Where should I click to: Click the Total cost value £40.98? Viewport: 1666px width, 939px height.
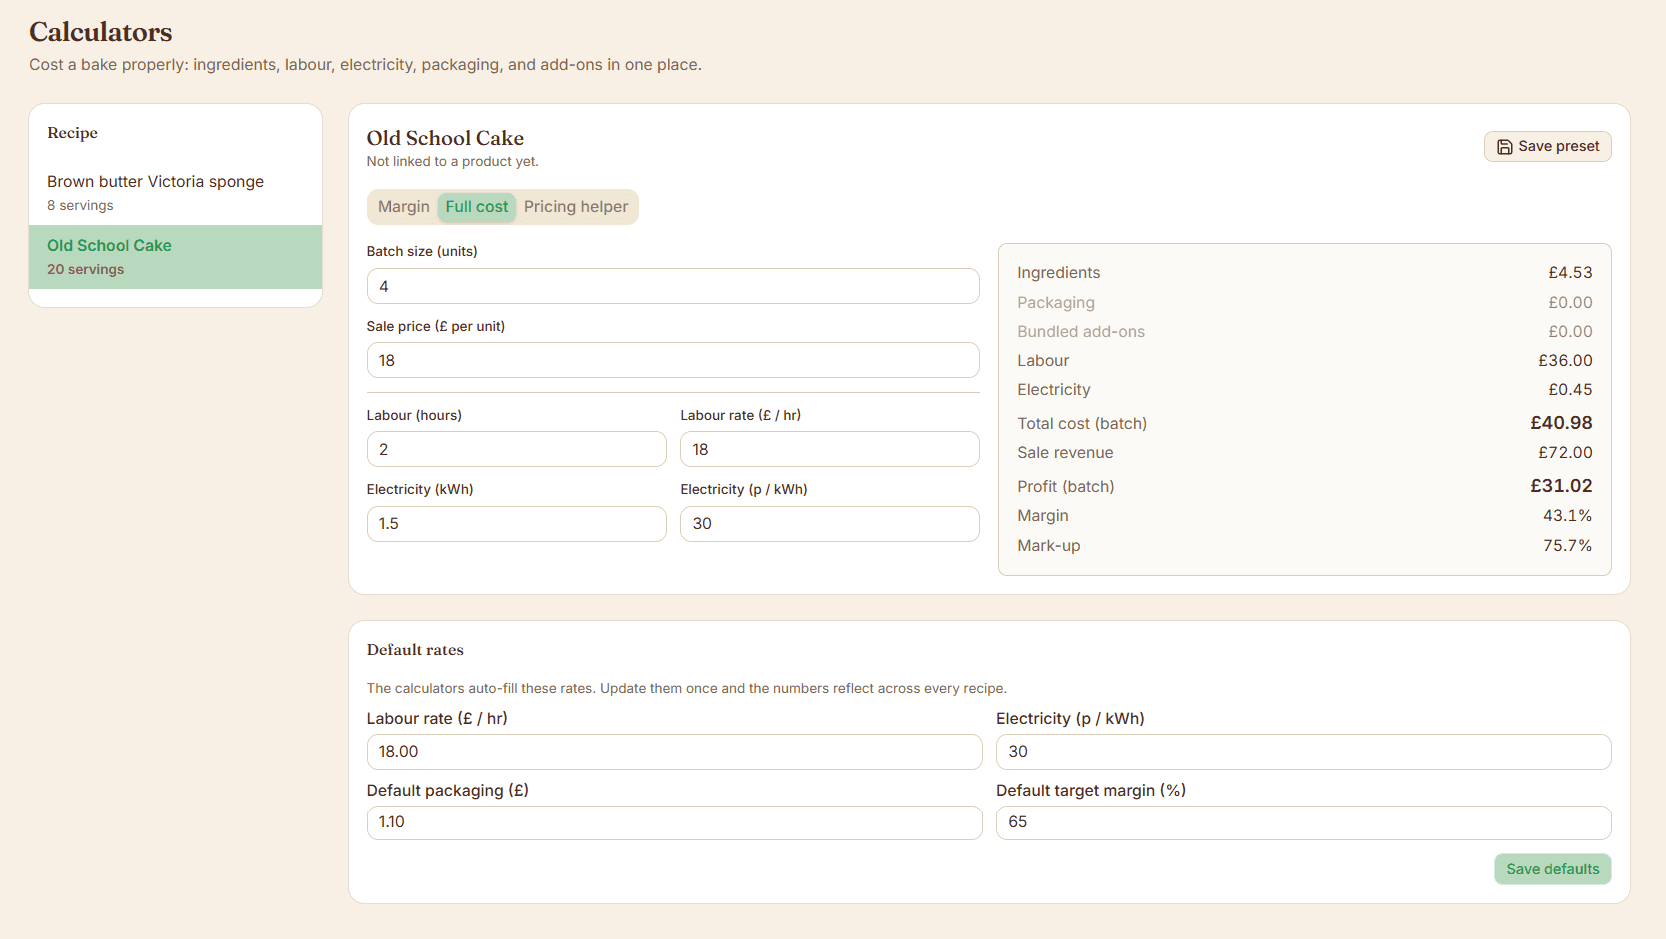point(1561,423)
